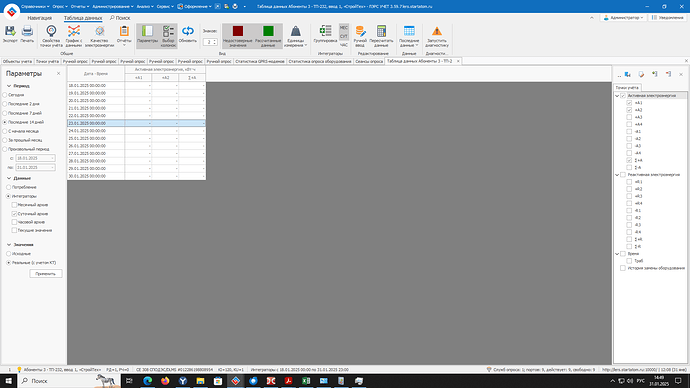Viewport: 690px width, 388px height.
Task: Open Firefox from the taskbar
Action: coord(165,381)
